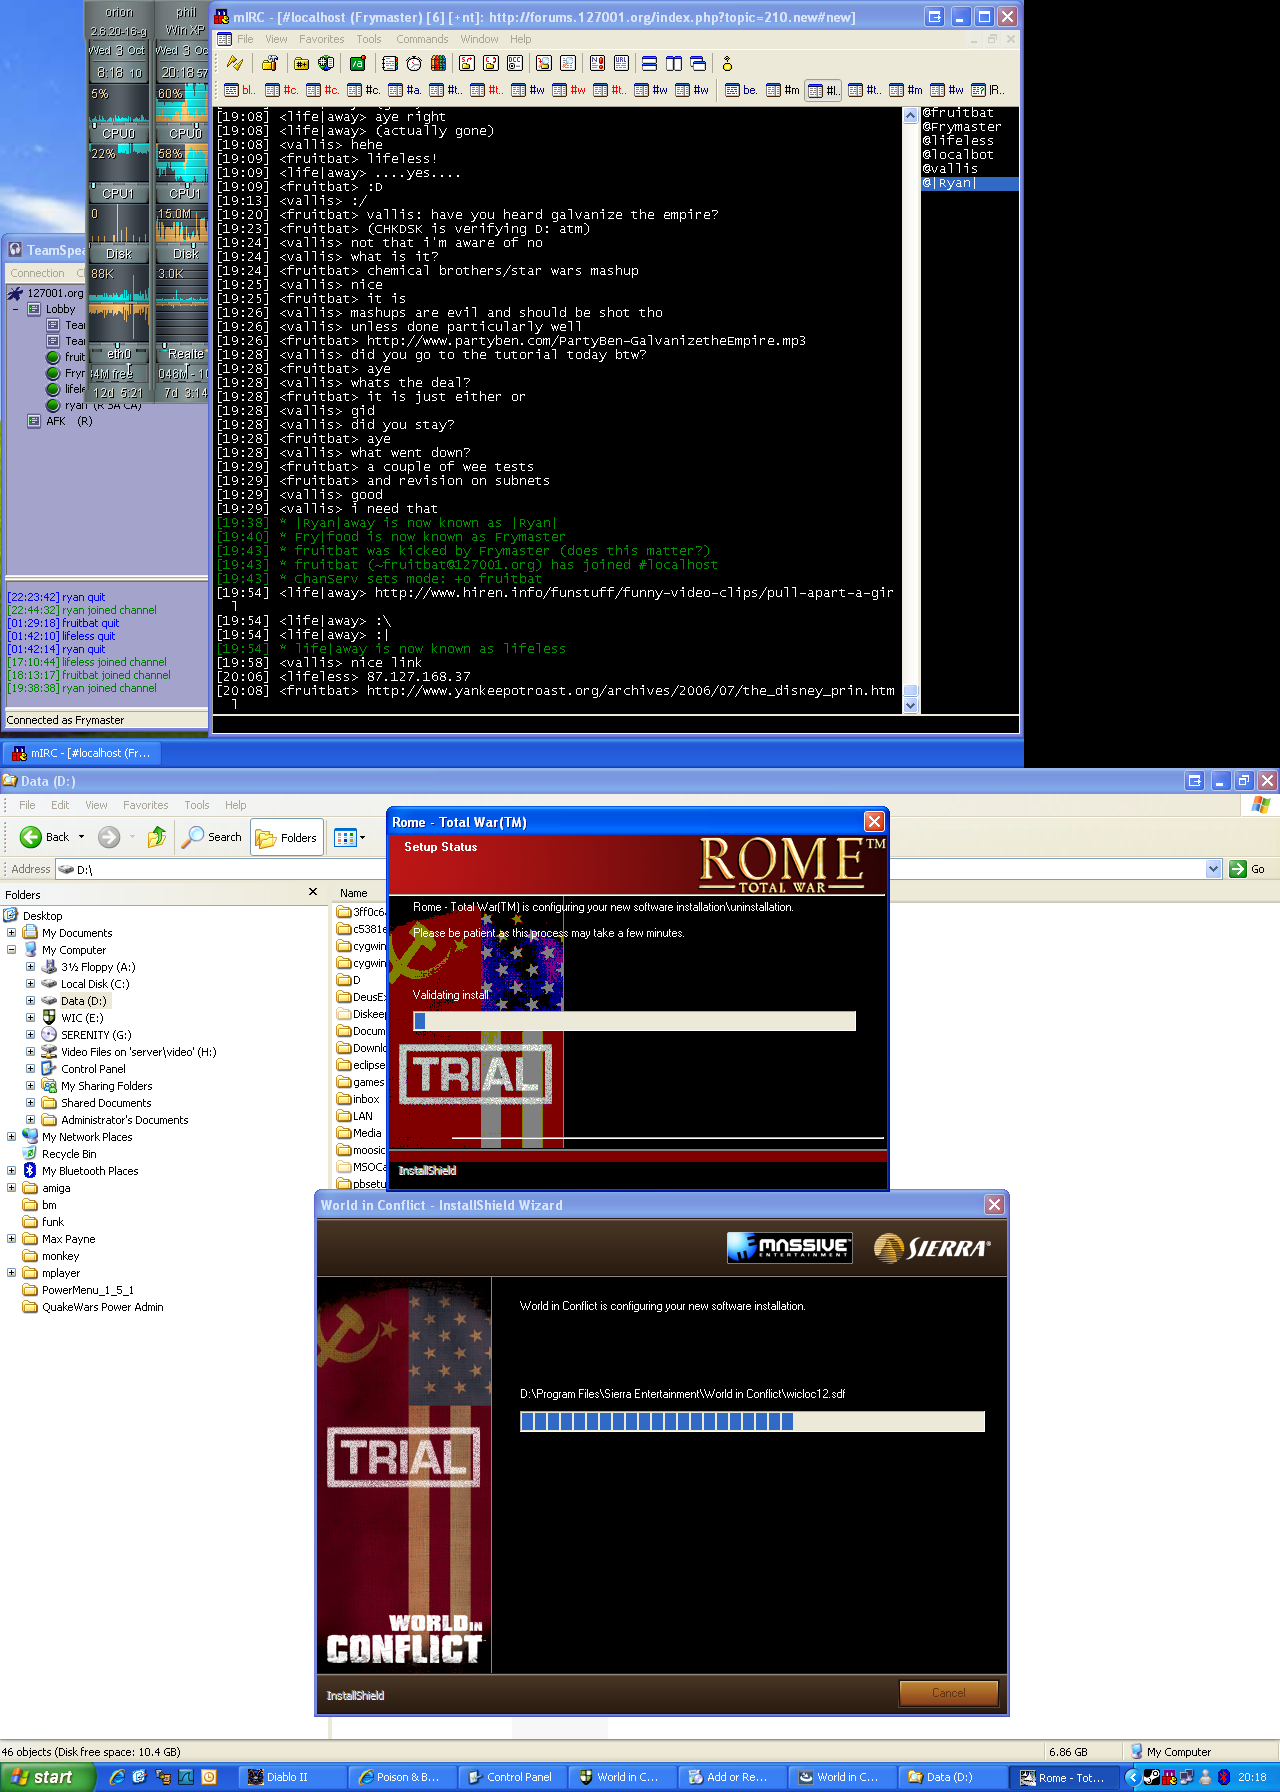Open mIRC Channels folder icon
The image size is (1280, 1792).
click(x=301, y=63)
